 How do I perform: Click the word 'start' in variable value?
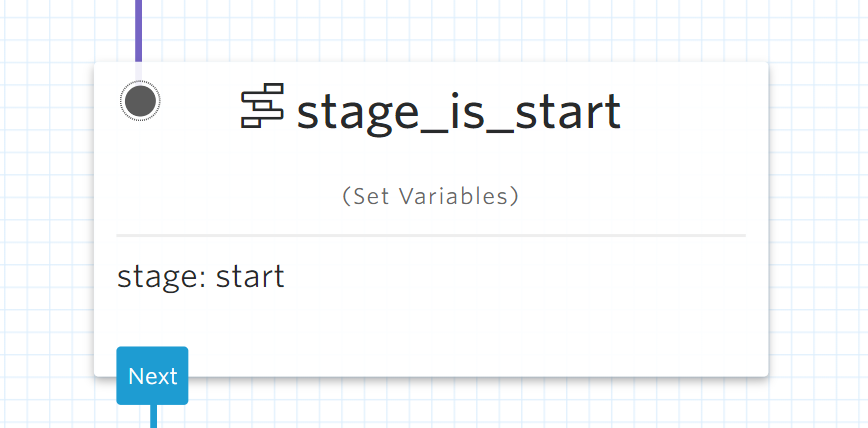[250, 276]
